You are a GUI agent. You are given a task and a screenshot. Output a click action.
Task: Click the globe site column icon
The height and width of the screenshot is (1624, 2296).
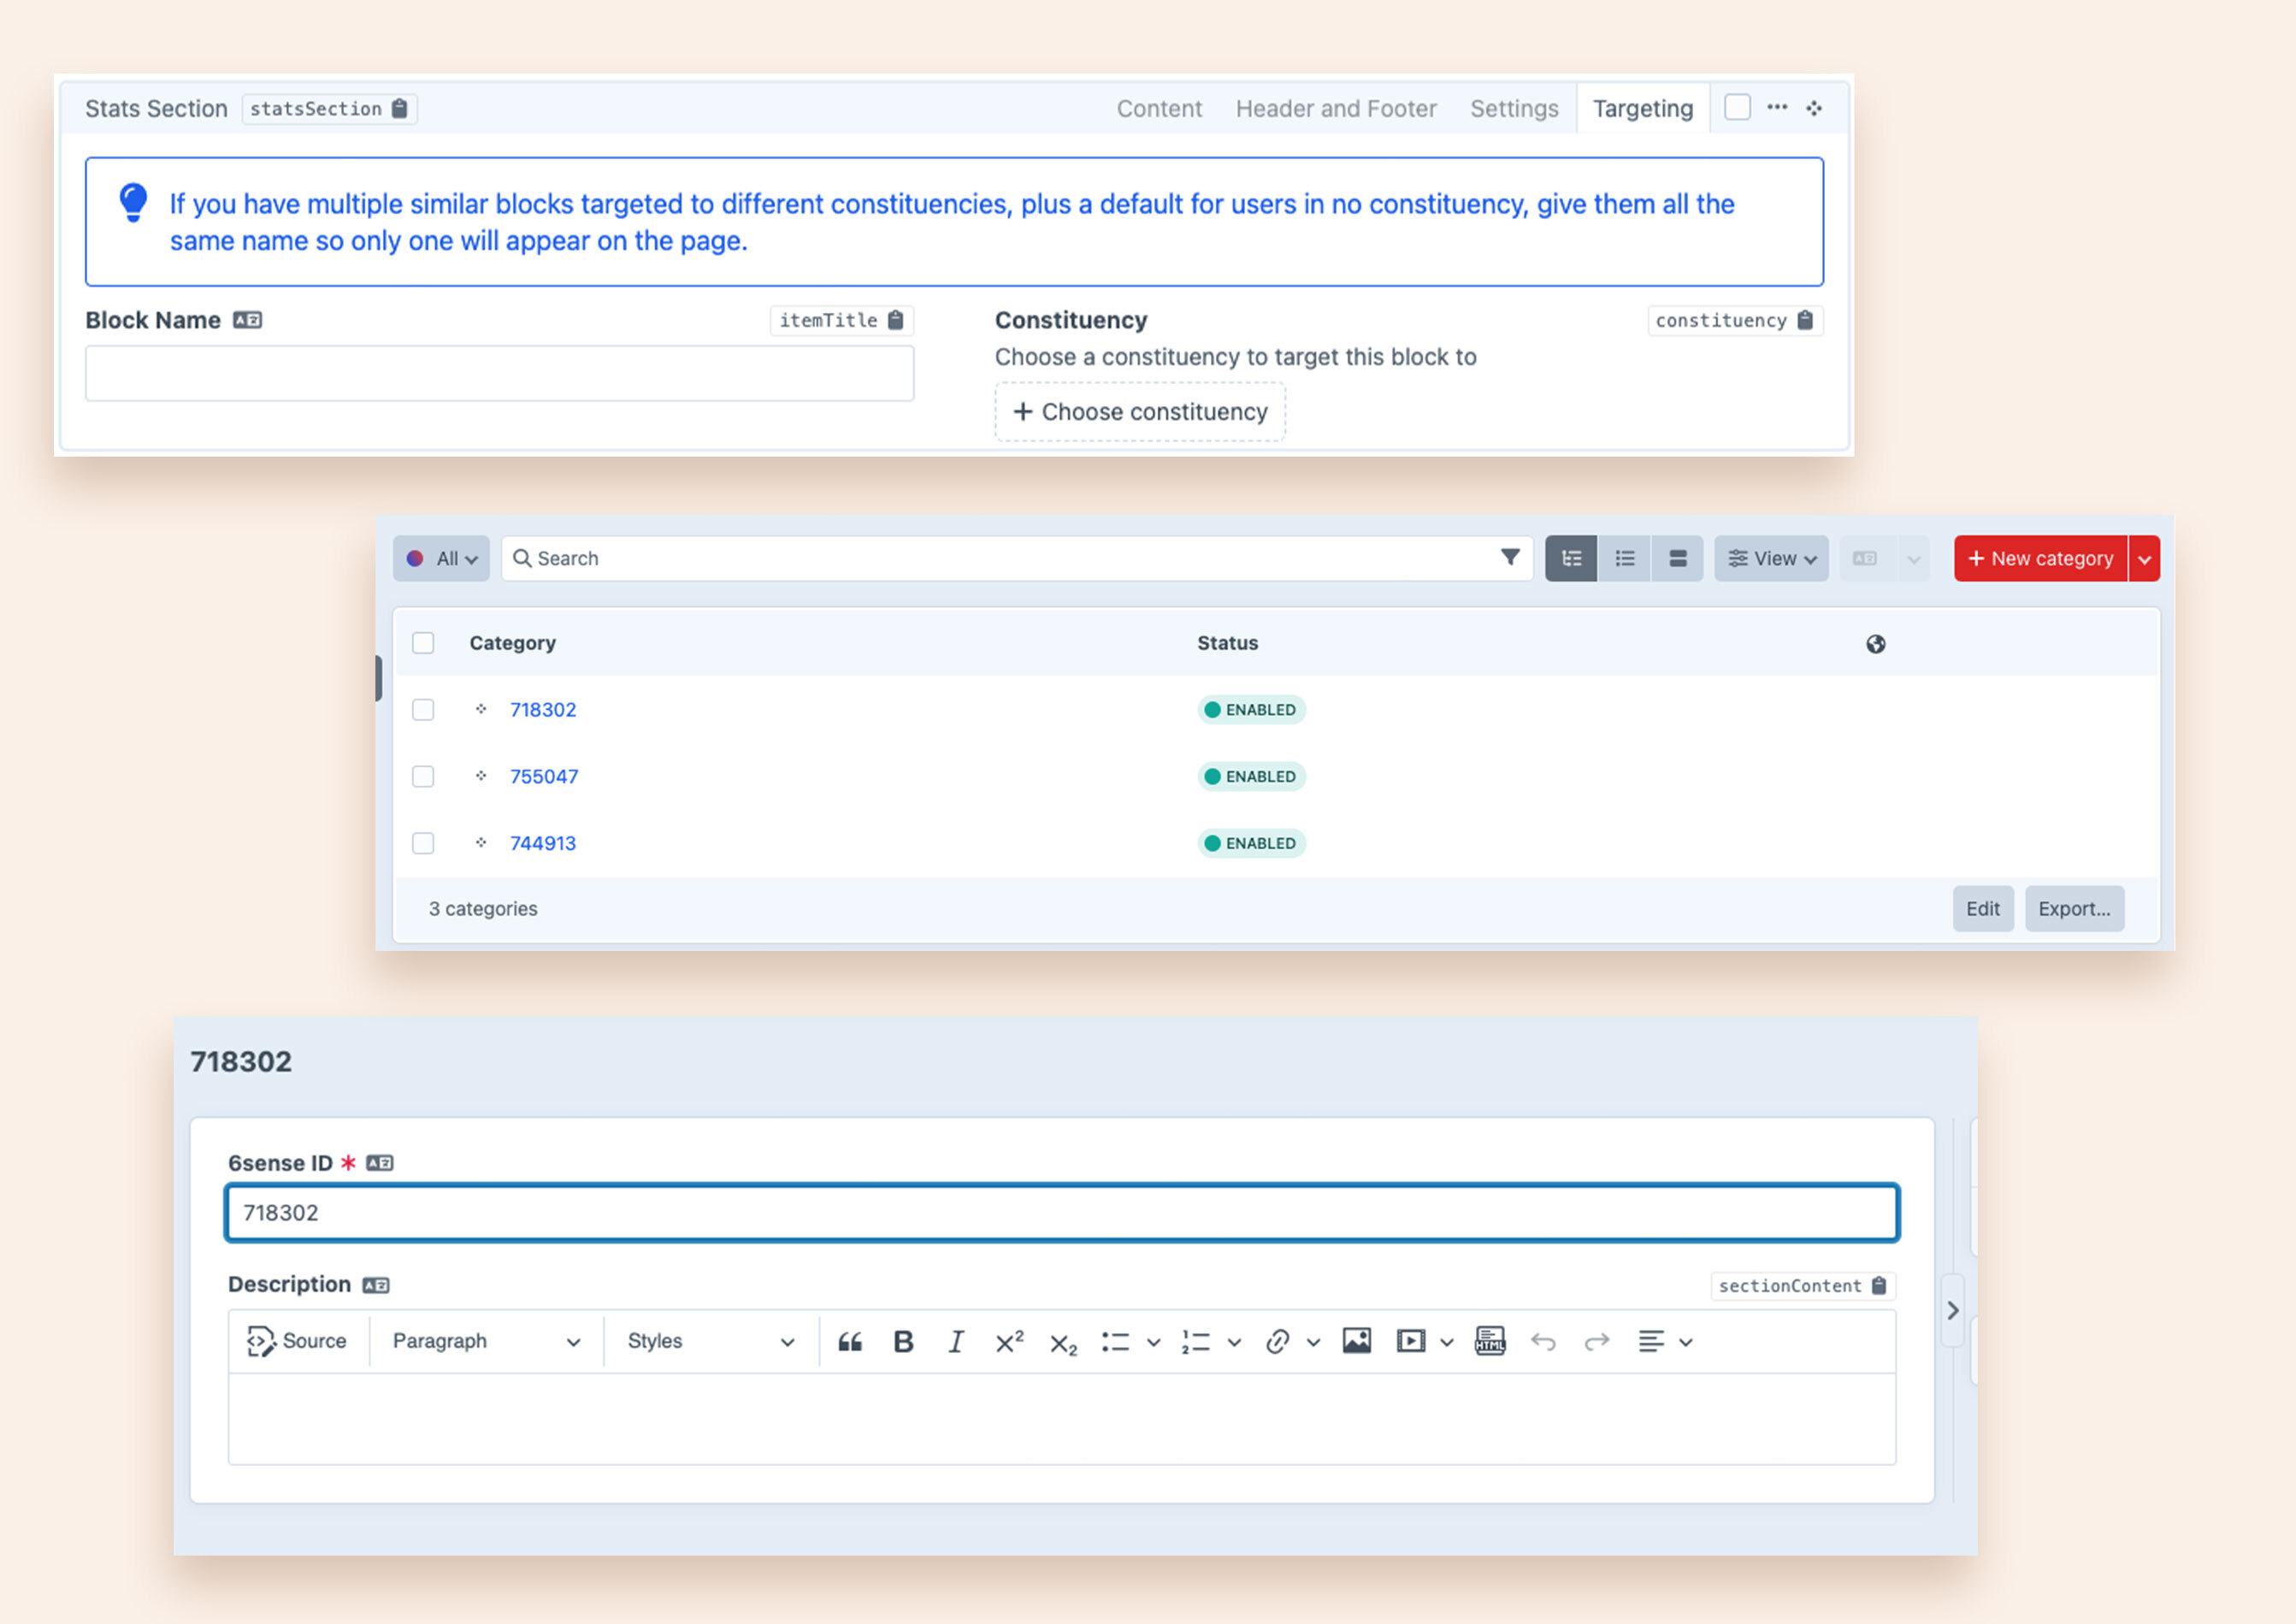1875,644
